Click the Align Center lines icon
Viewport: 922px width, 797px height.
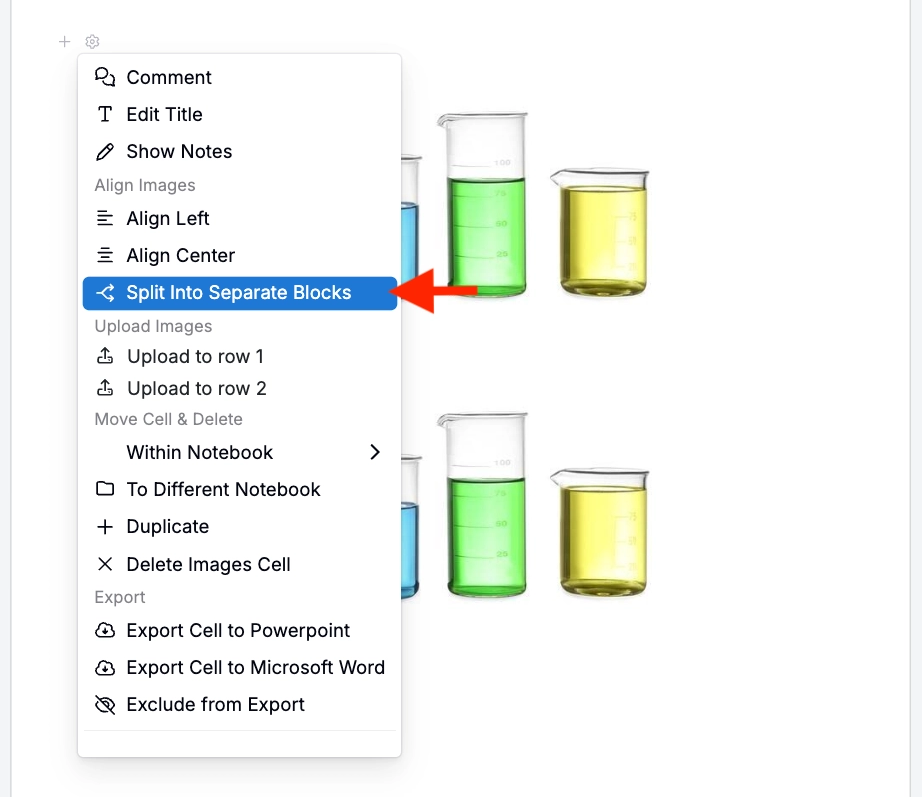105,255
